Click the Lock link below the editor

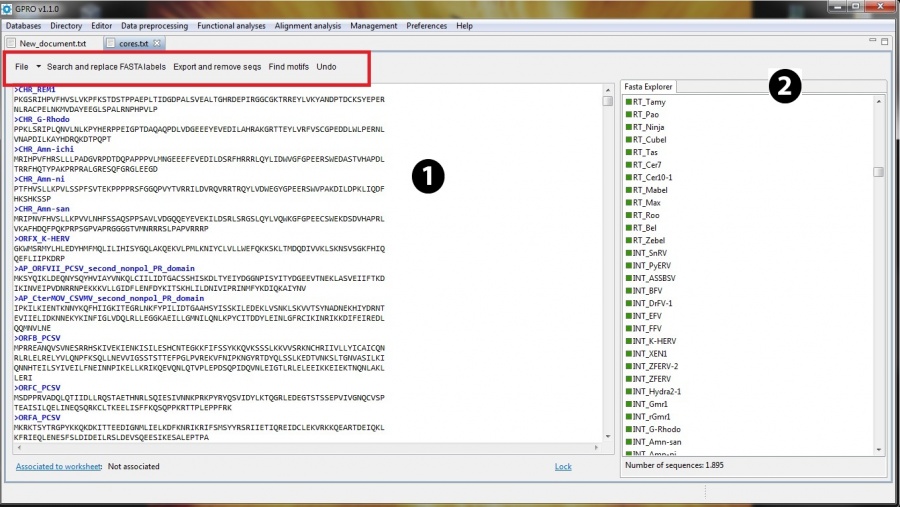click(x=563, y=466)
